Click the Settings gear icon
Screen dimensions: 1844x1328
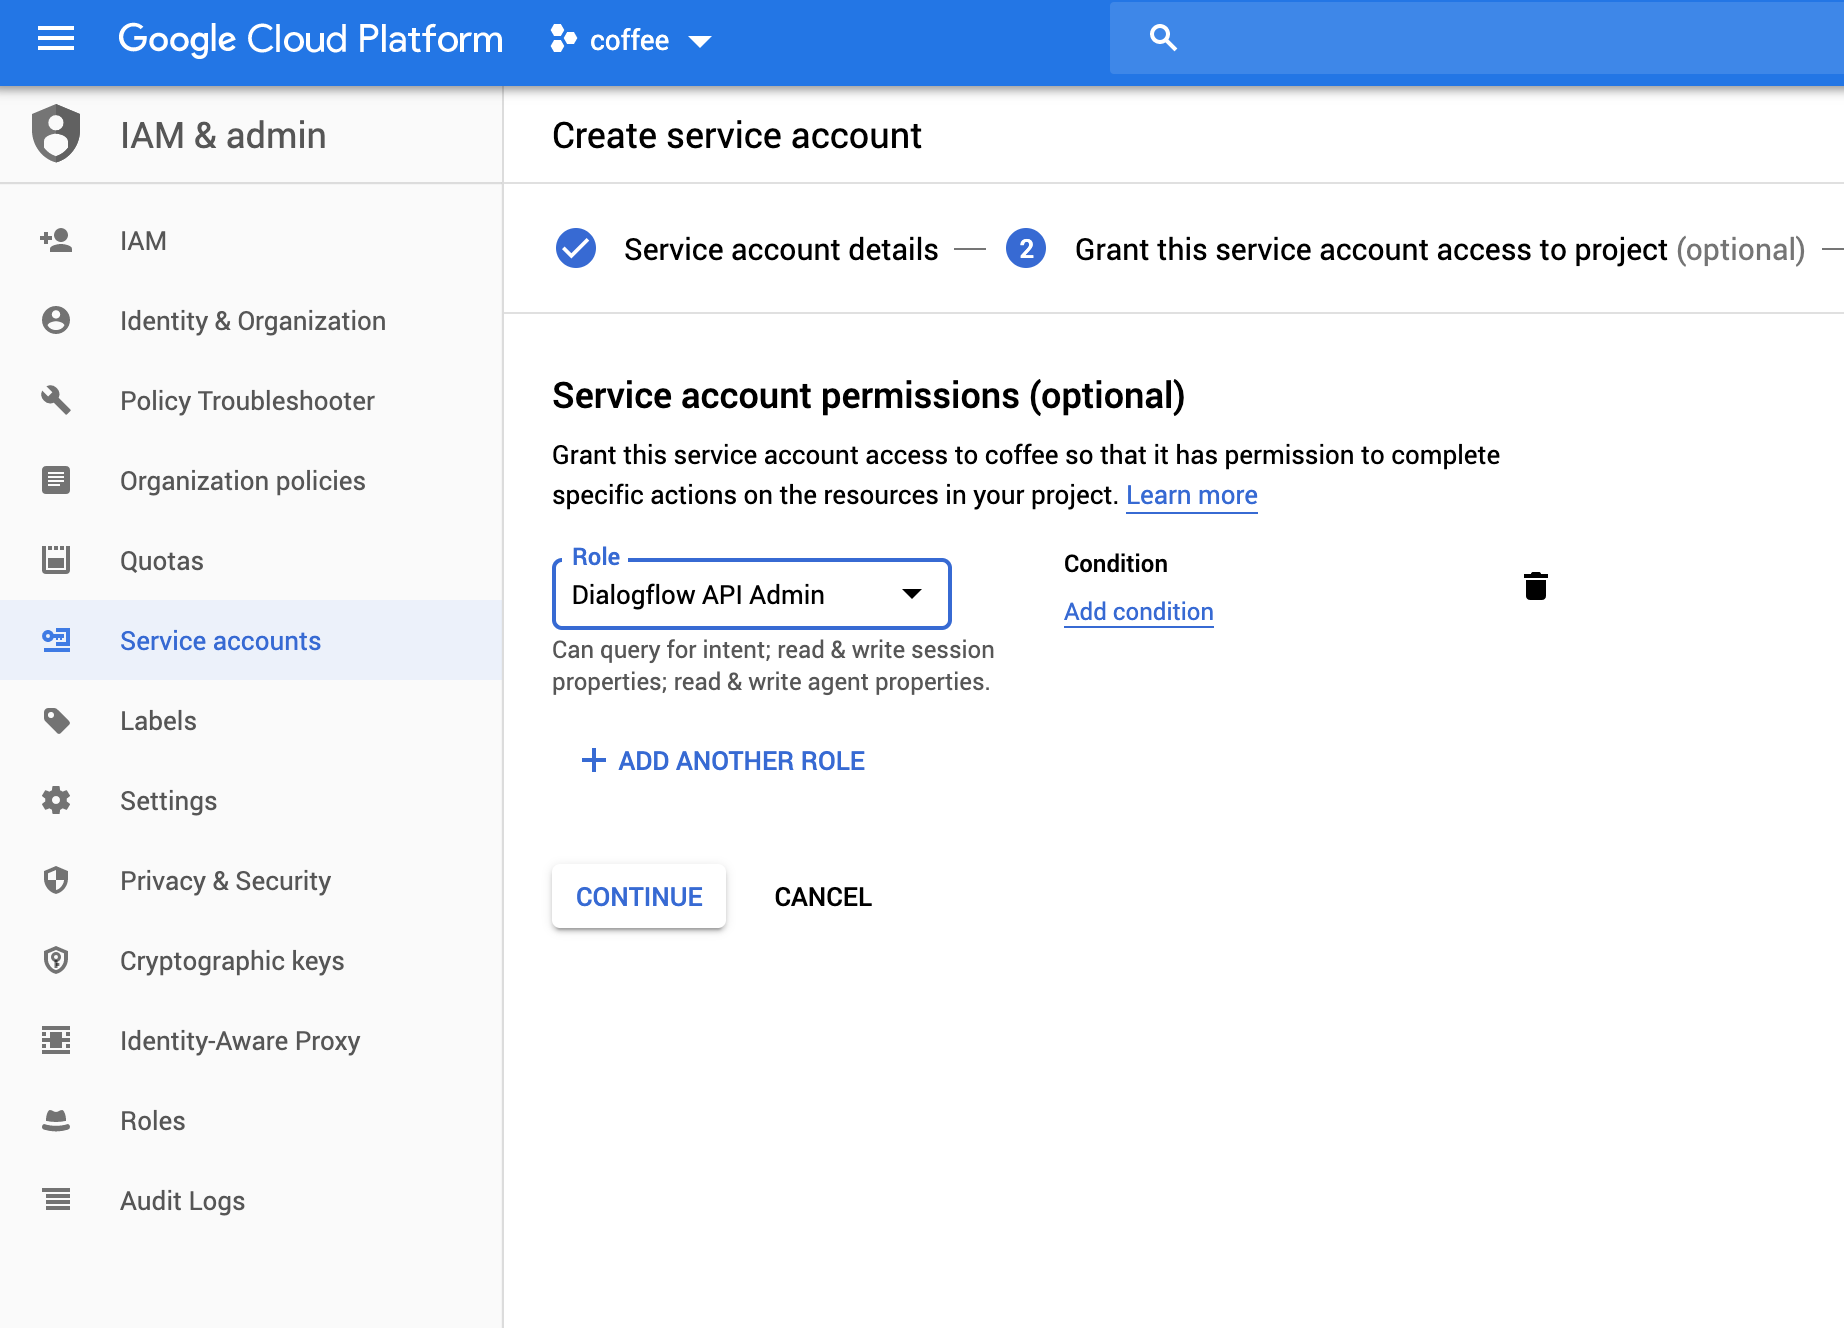coord(56,800)
